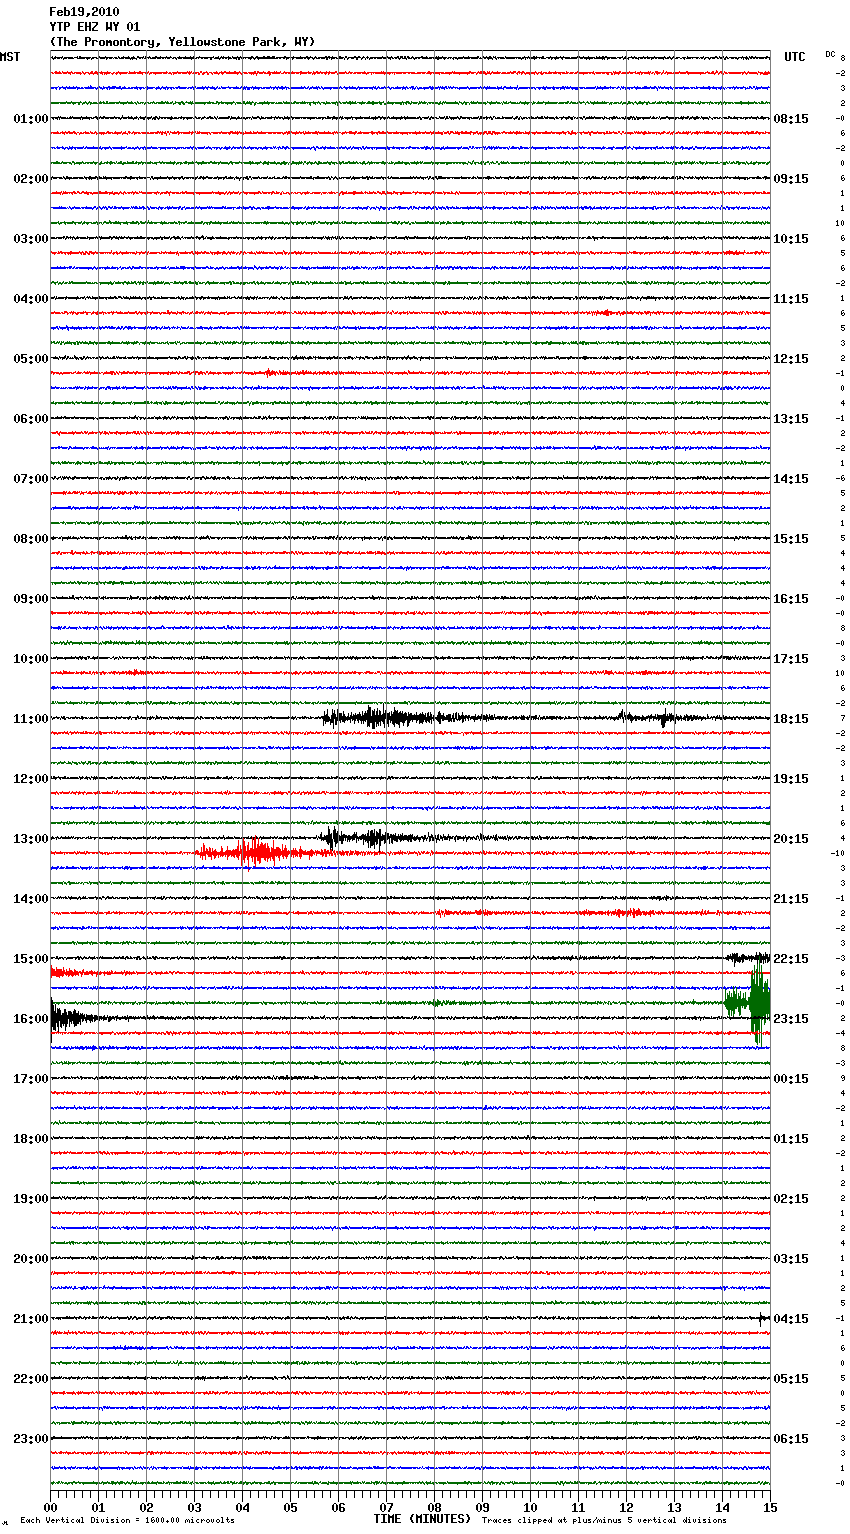The image size is (850, 1534).
Task: Click the Traces clipped footnote text
Action: (x=604, y=1520)
